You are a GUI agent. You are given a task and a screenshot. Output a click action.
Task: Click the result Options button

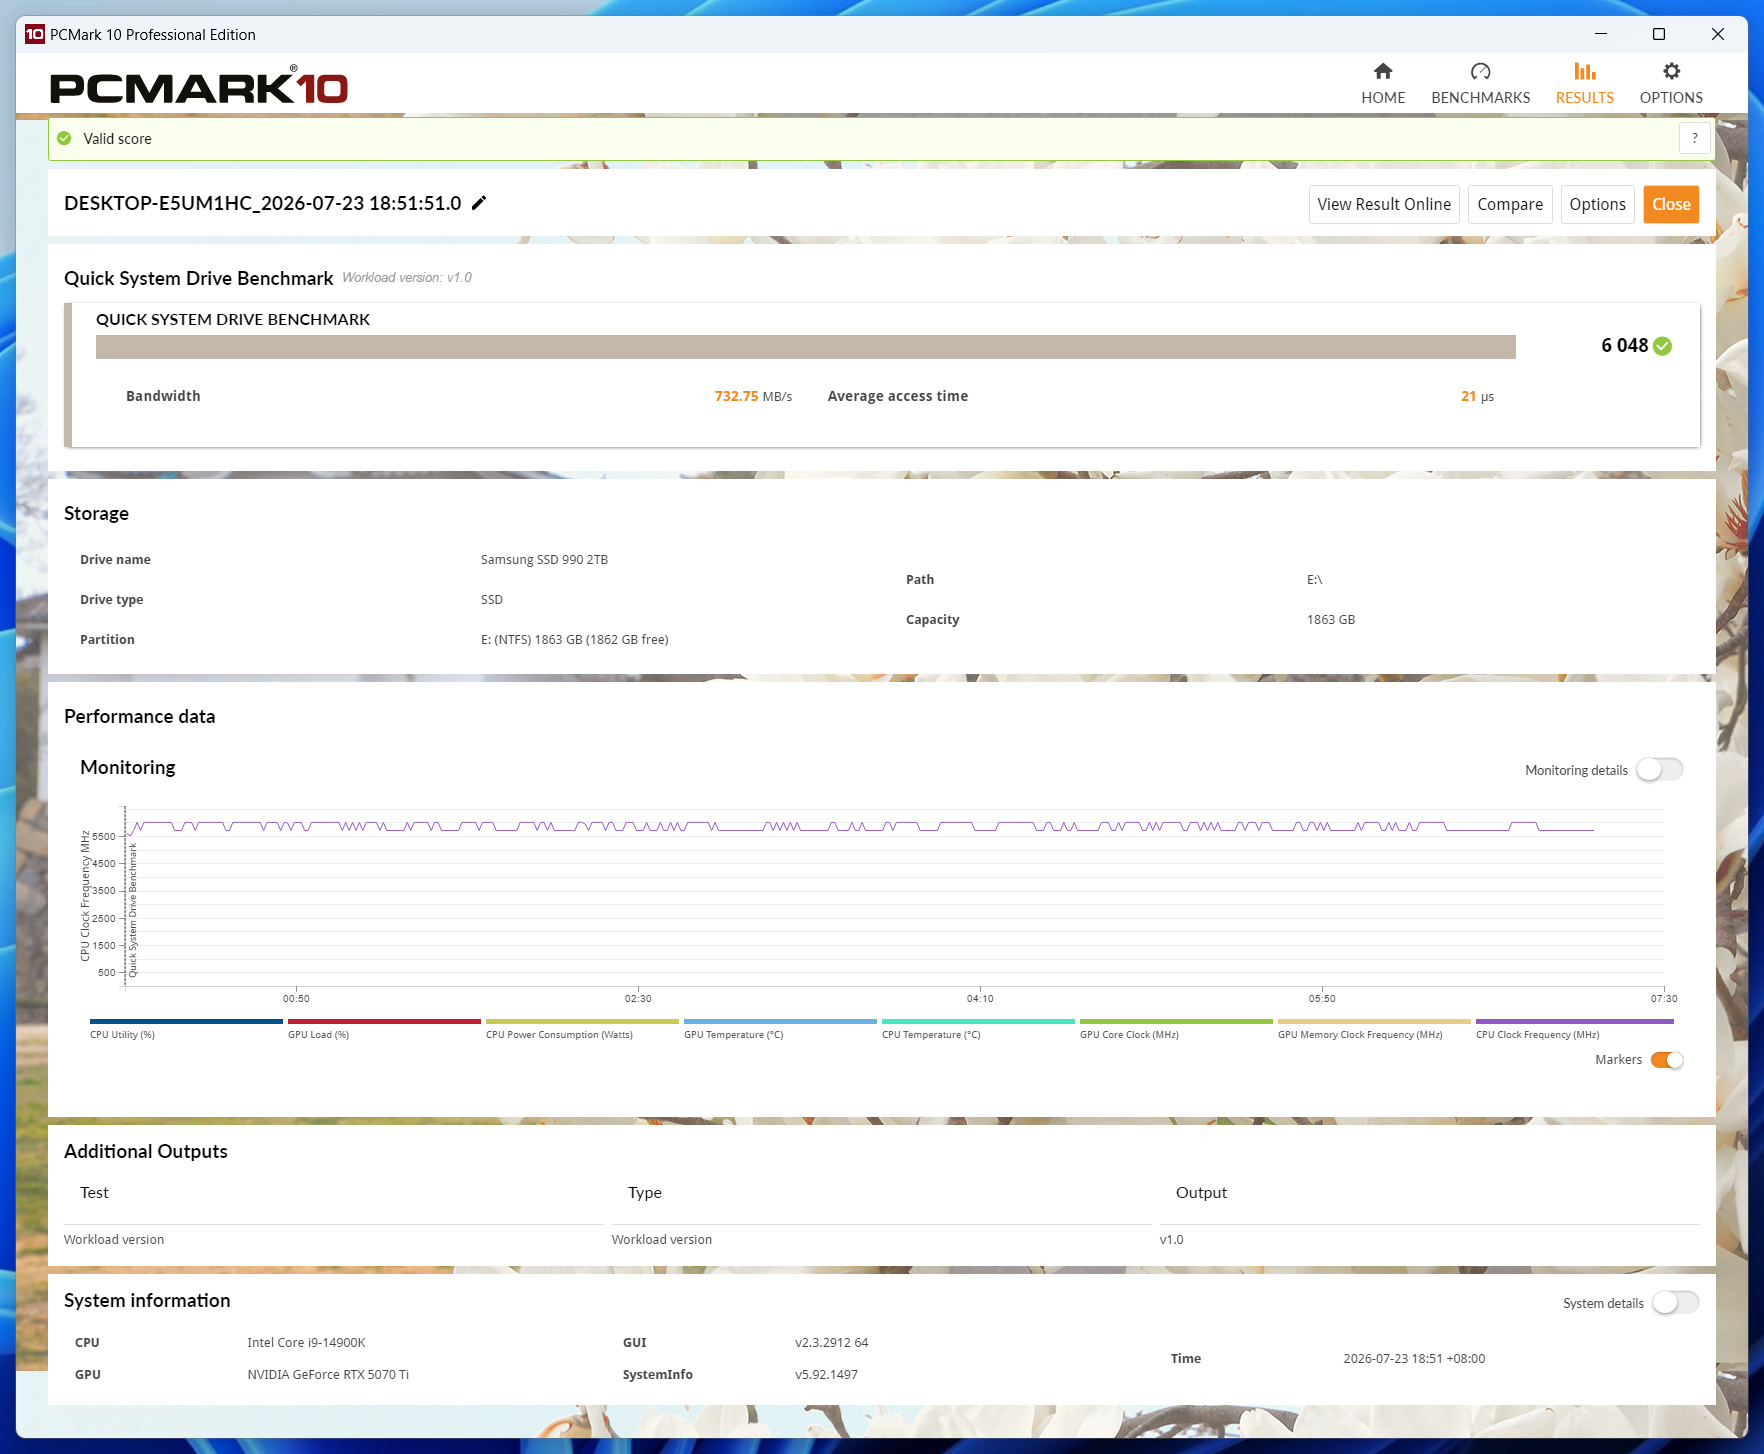coord(1597,204)
